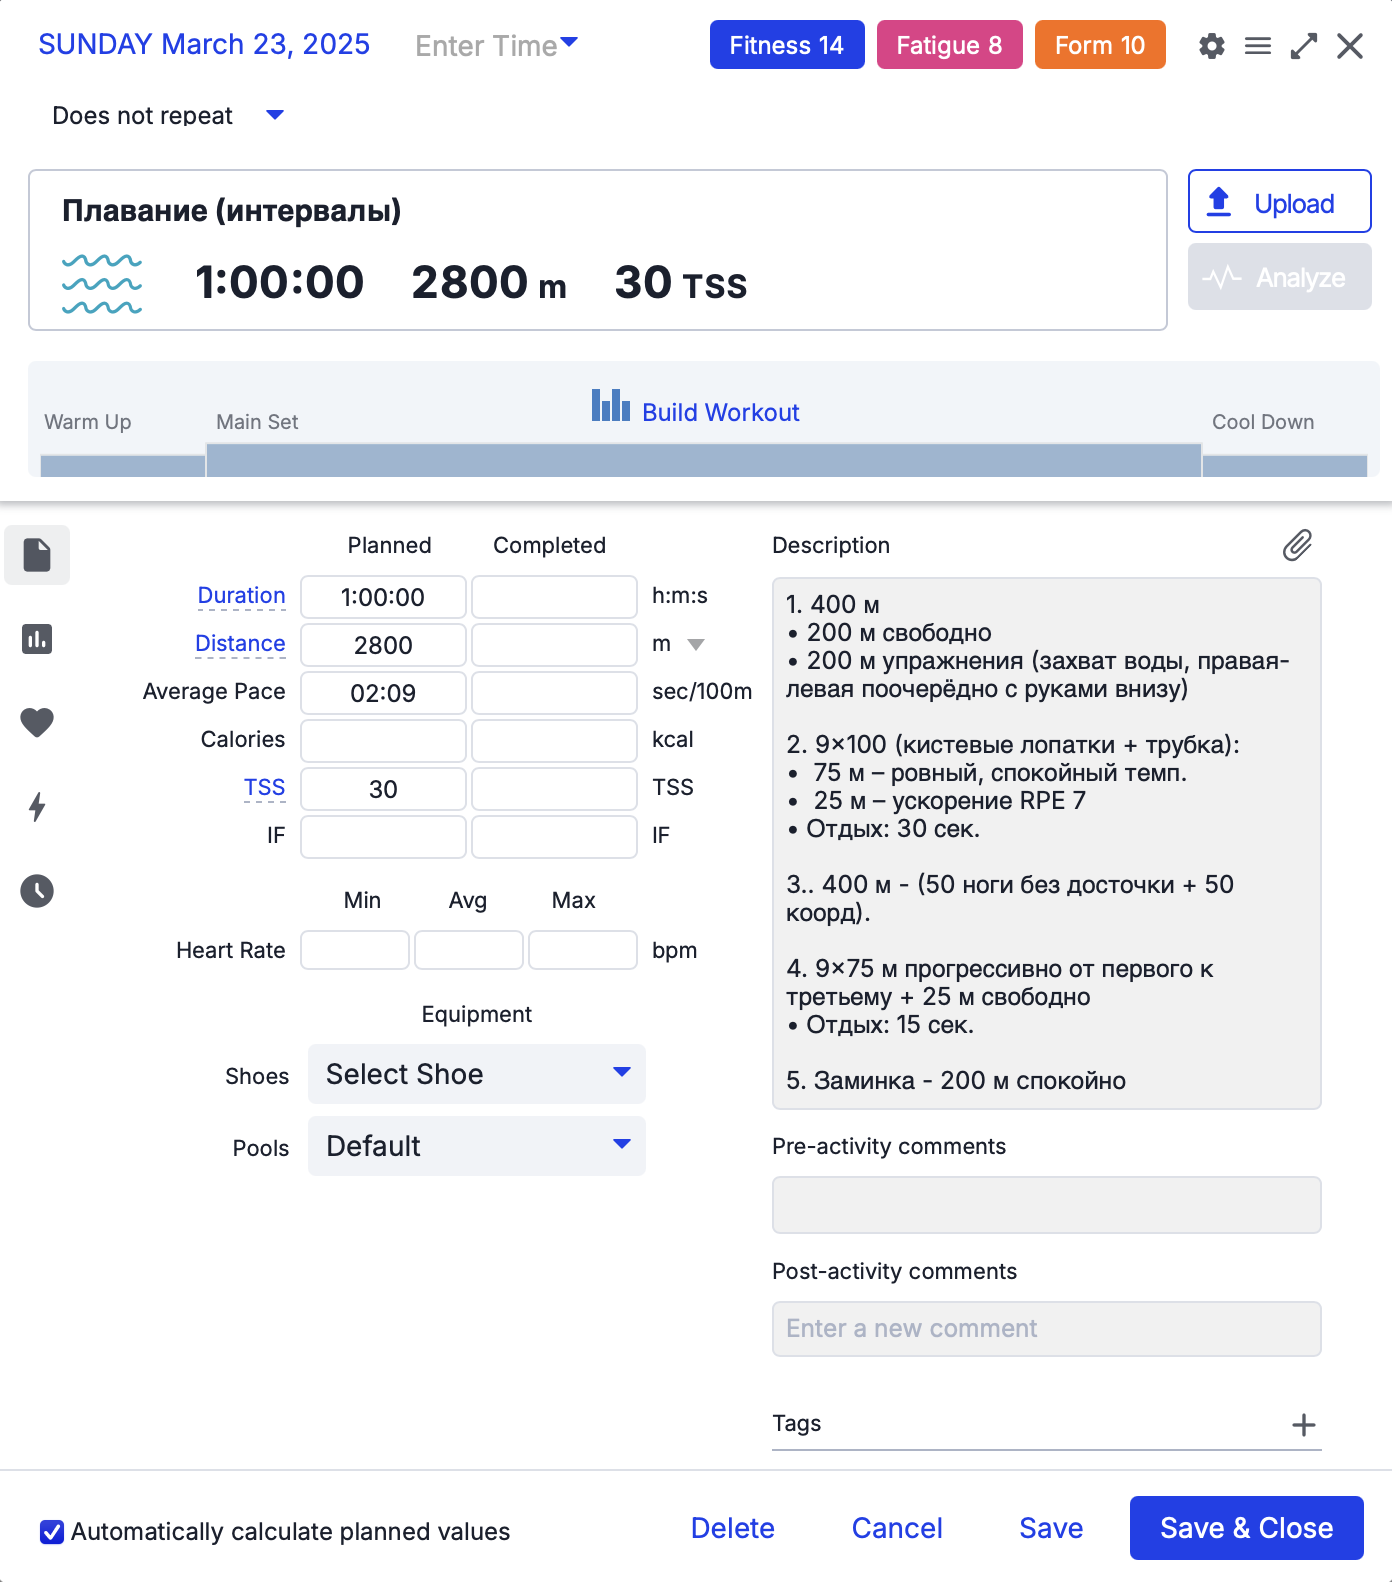Add a tag with the plus icon
1392x1582 pixels.
coord(1303,1425)
